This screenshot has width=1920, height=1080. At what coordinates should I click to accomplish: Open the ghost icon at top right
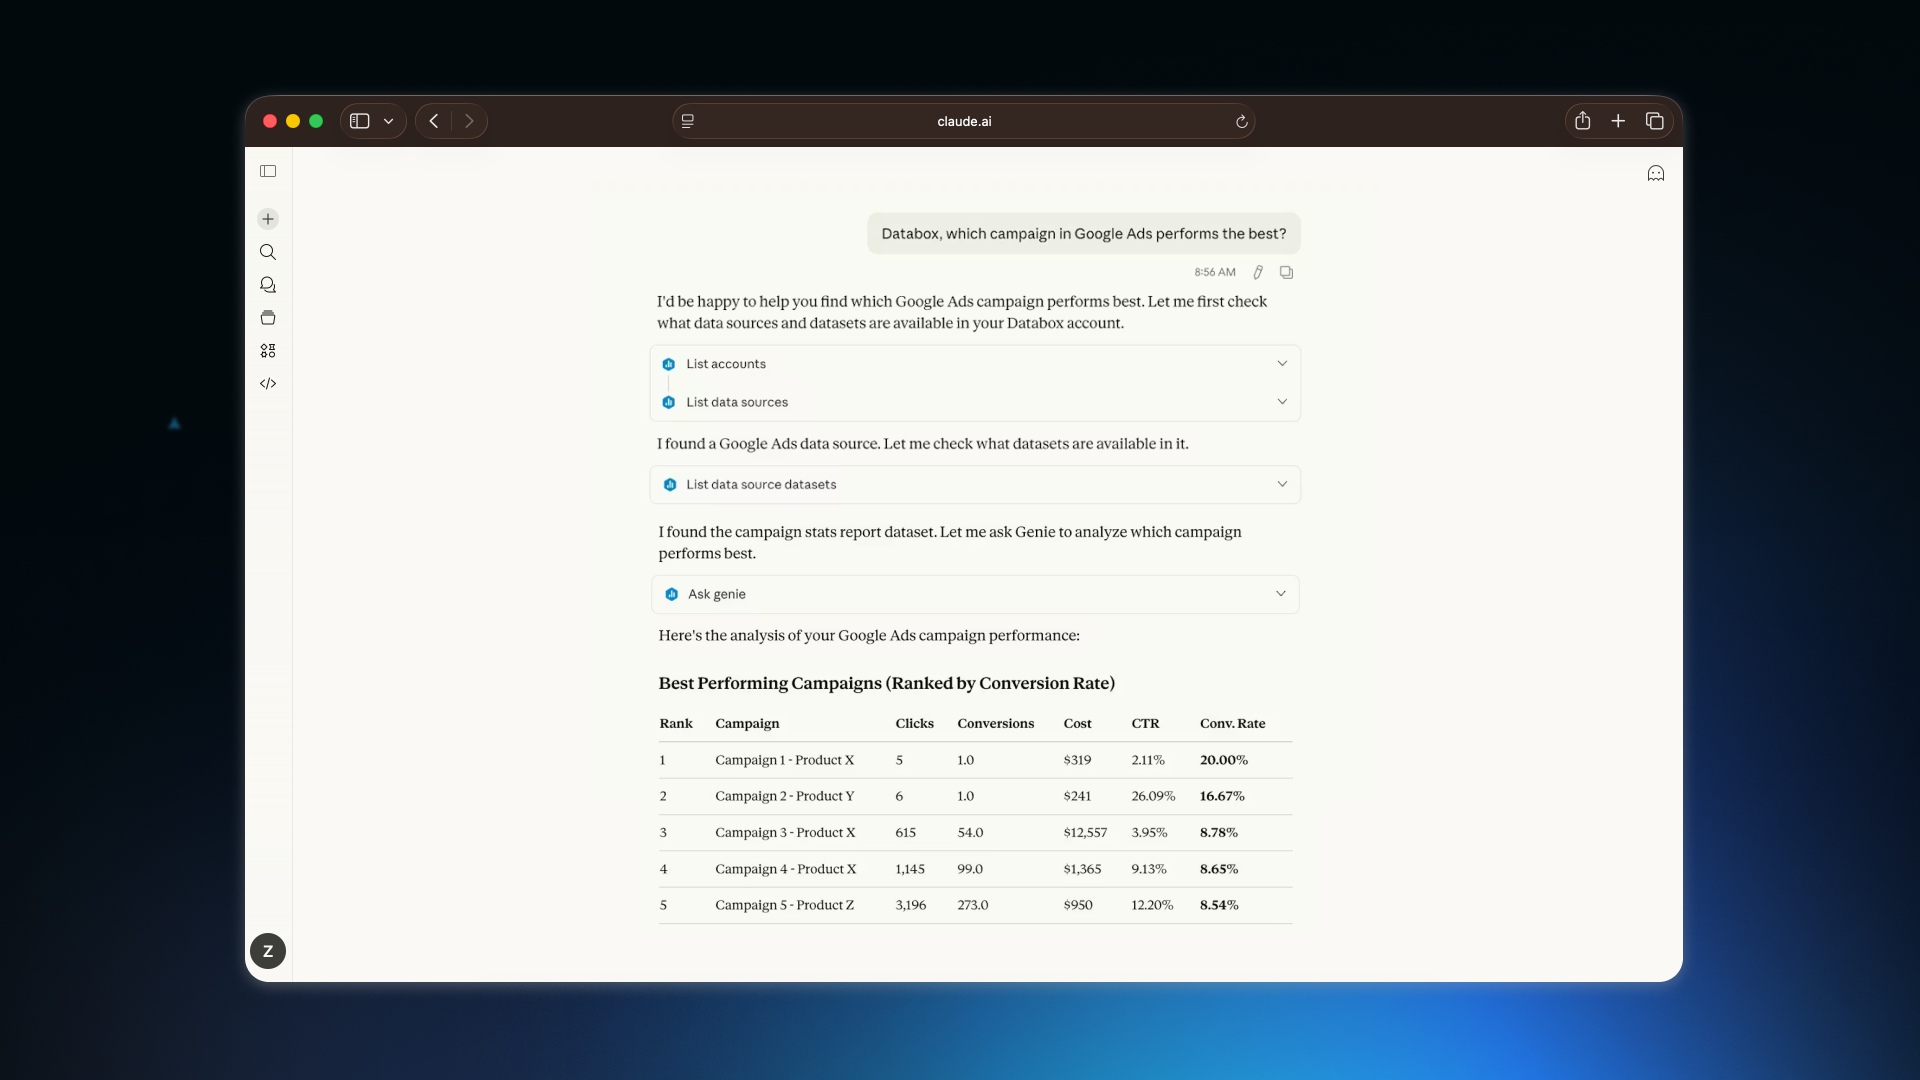[1655, 172]
